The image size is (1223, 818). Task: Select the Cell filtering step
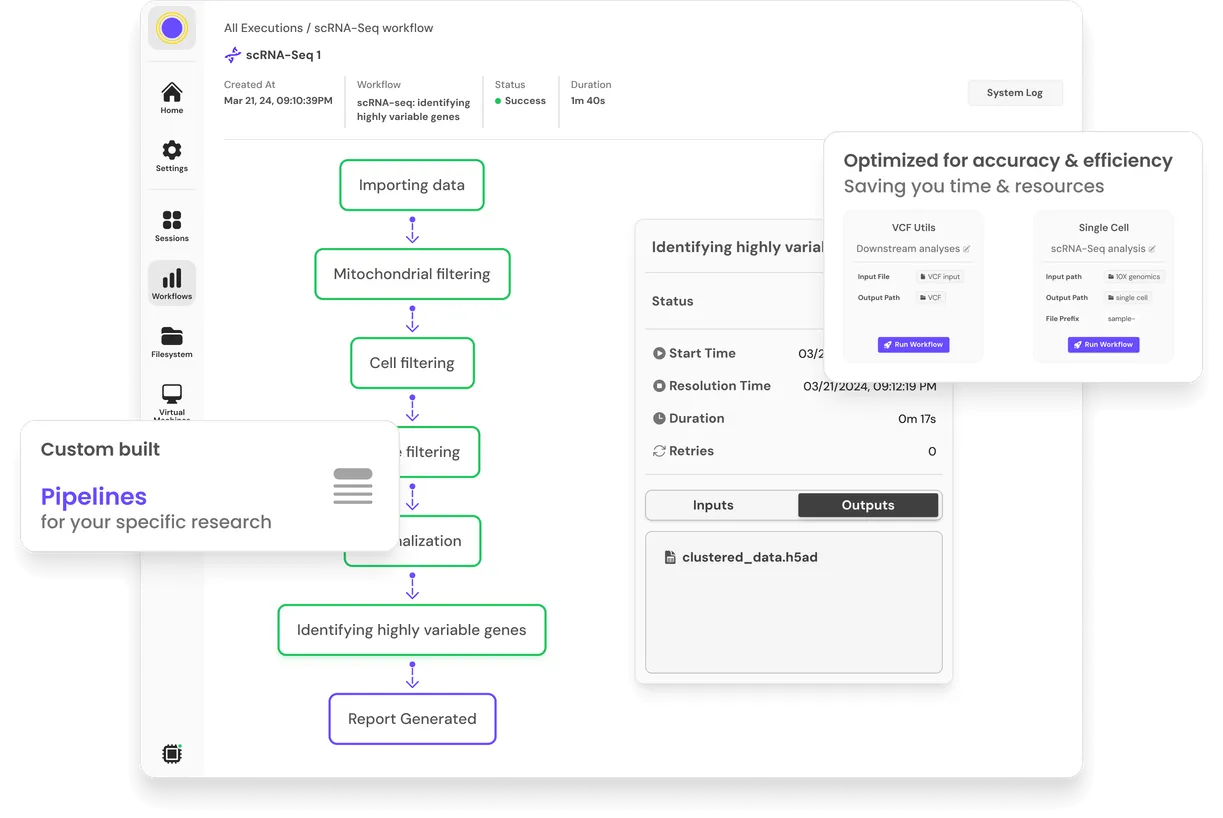pyautogui.click(x=412, y=363)
